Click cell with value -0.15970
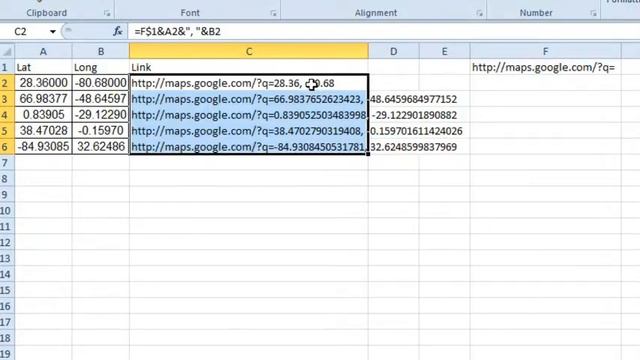The width and height of the screenshot is (640, 360). 101,131
